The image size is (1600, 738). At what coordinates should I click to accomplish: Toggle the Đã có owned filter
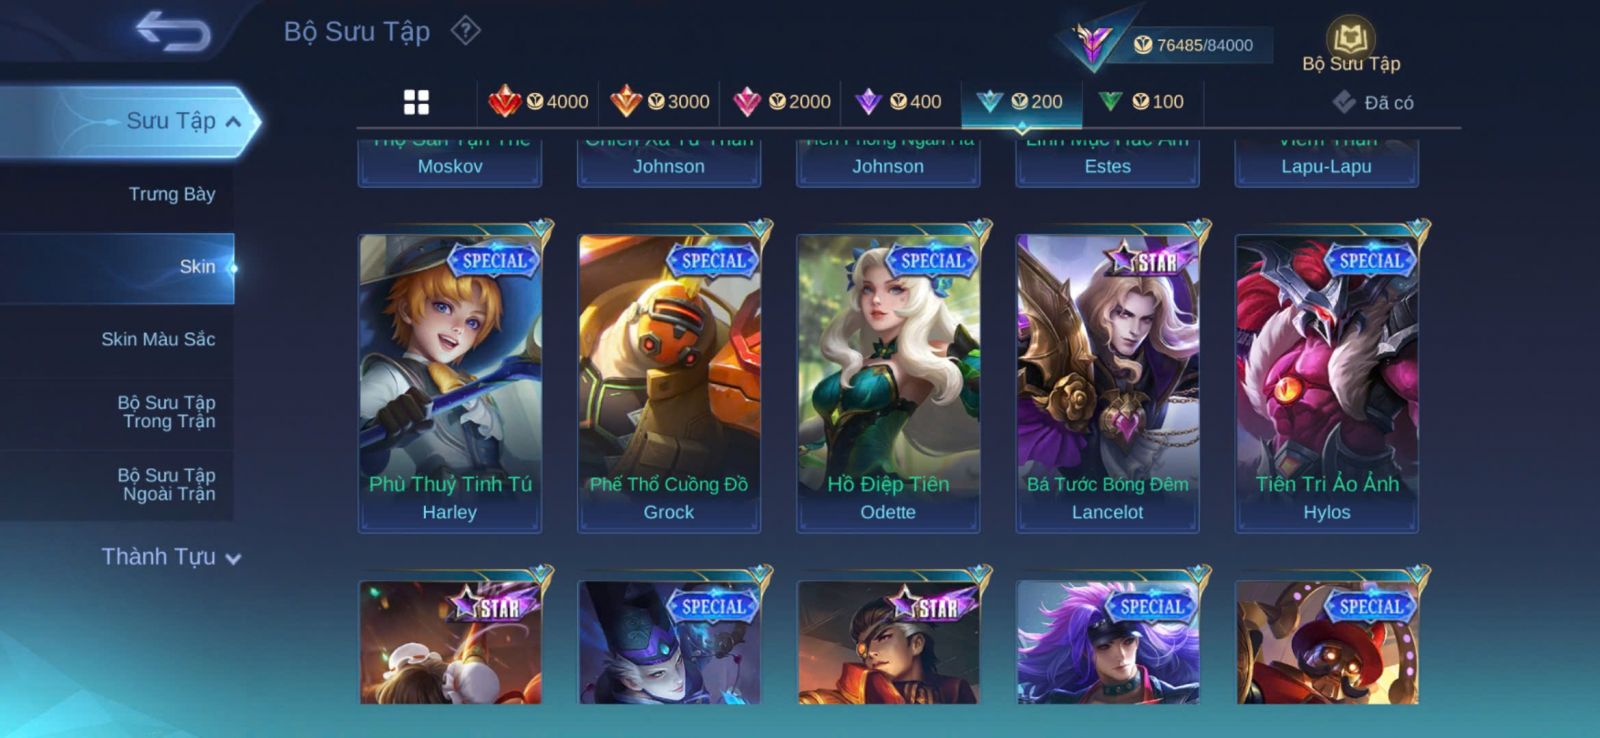1373,102
